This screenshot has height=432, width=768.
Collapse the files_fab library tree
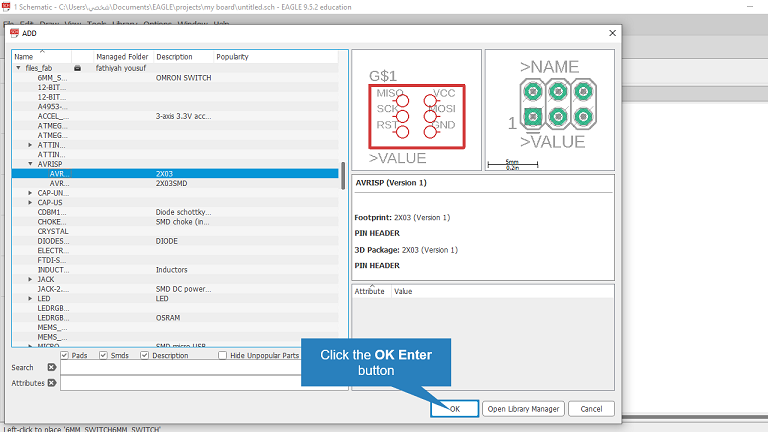coord(19,68)
